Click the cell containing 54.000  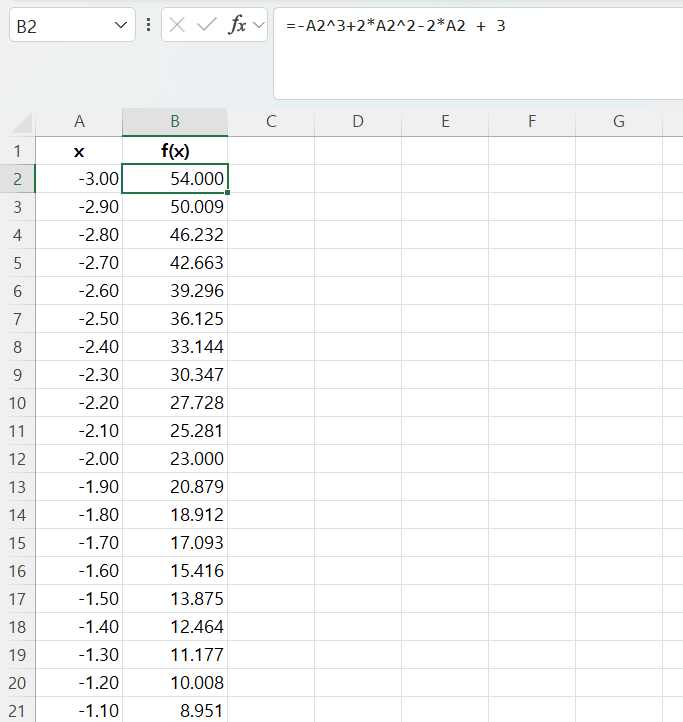(x=175, y=179)
